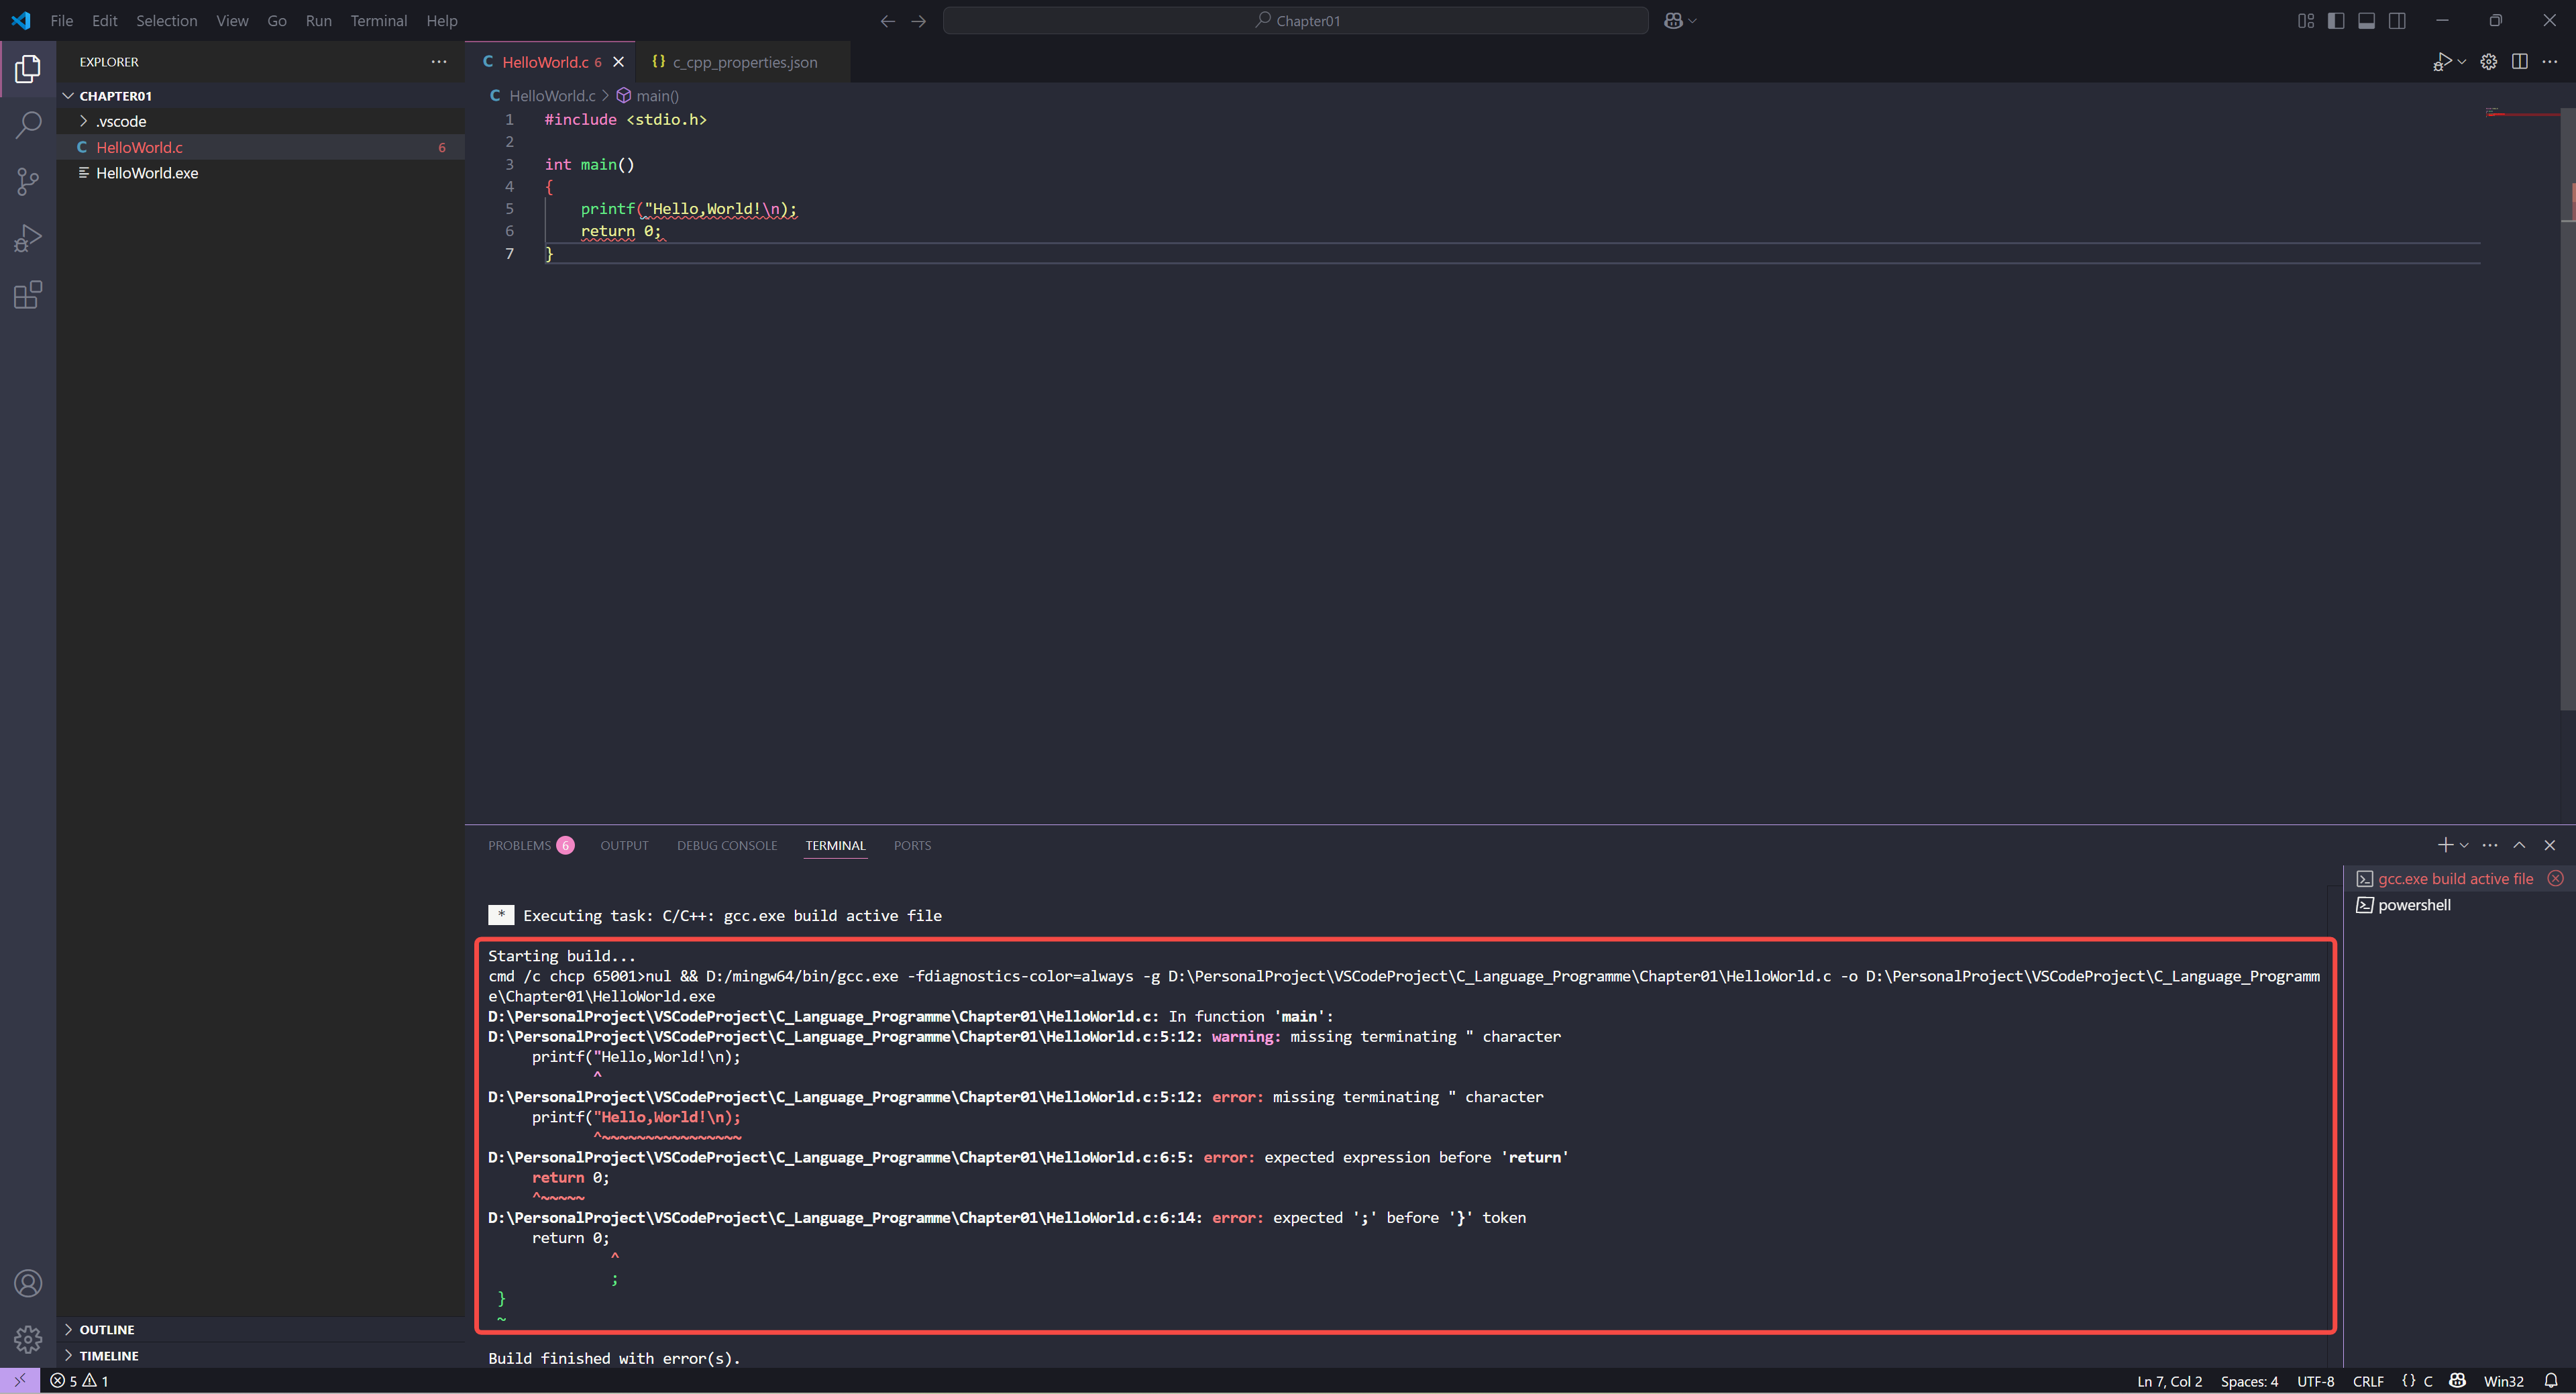Click the Manage gear icon
This screenshot has width=2576, height=1394.
point(28,1338)
